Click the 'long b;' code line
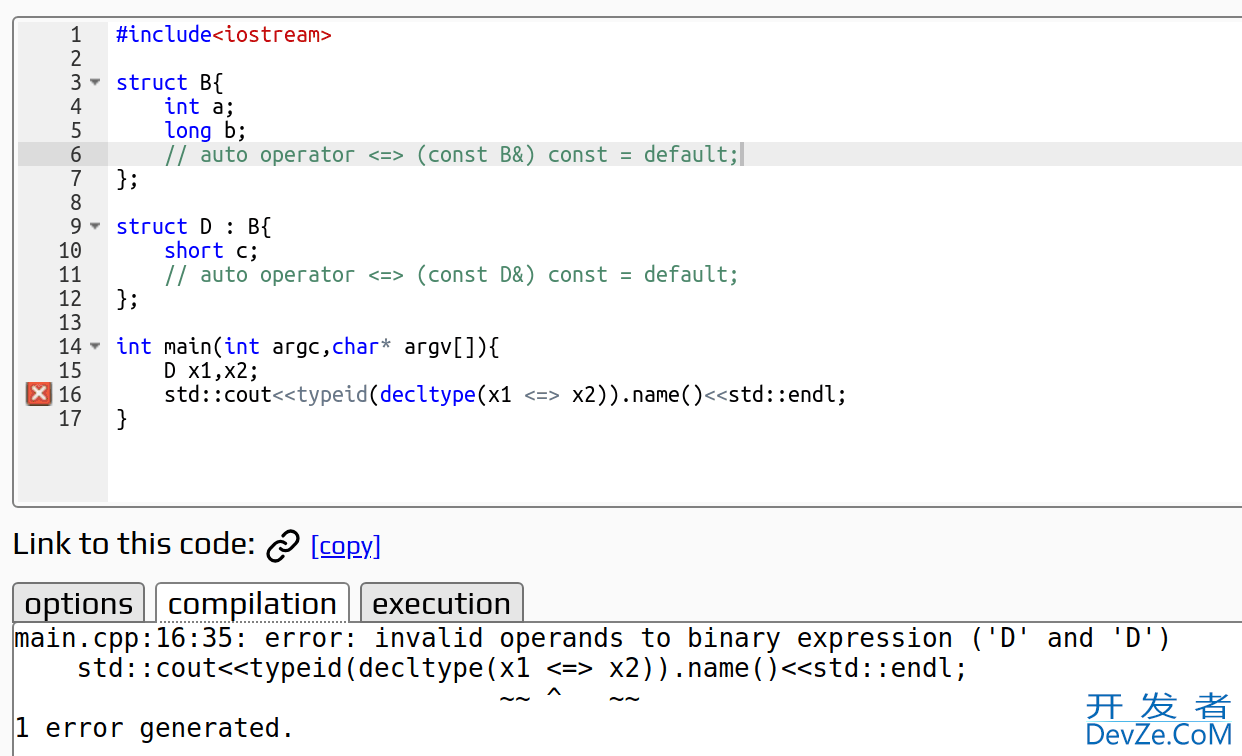This screenshot has height=756, width=1242. 205,130
